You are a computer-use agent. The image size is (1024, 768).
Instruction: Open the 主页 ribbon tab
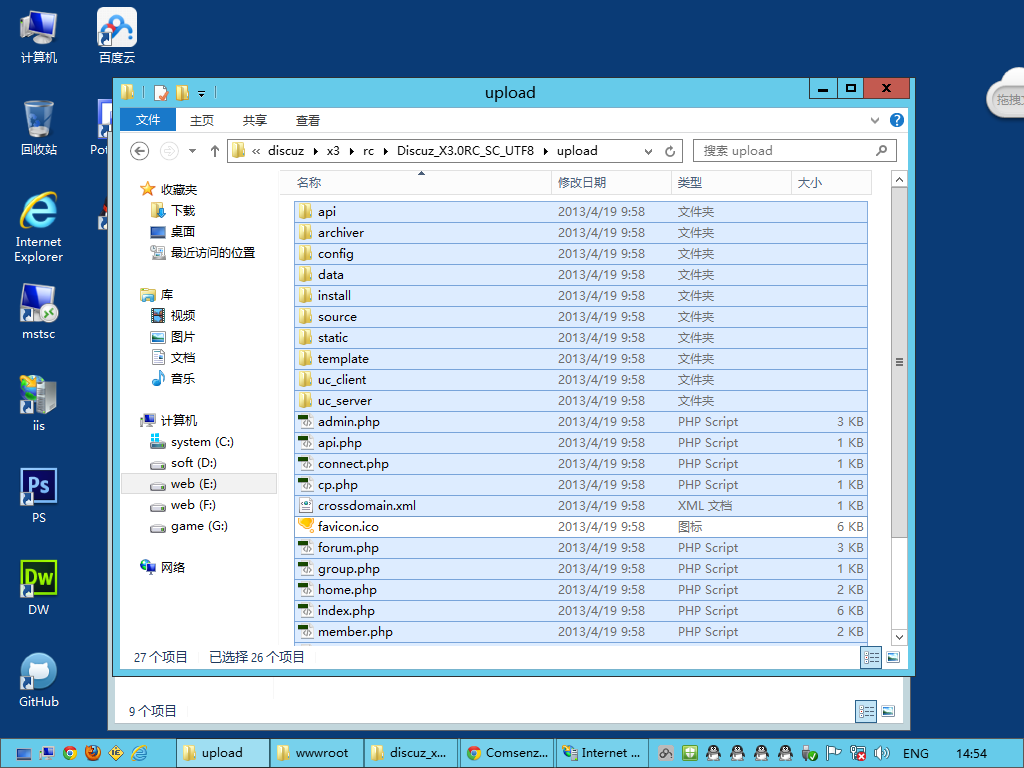(x=202, y=120)
